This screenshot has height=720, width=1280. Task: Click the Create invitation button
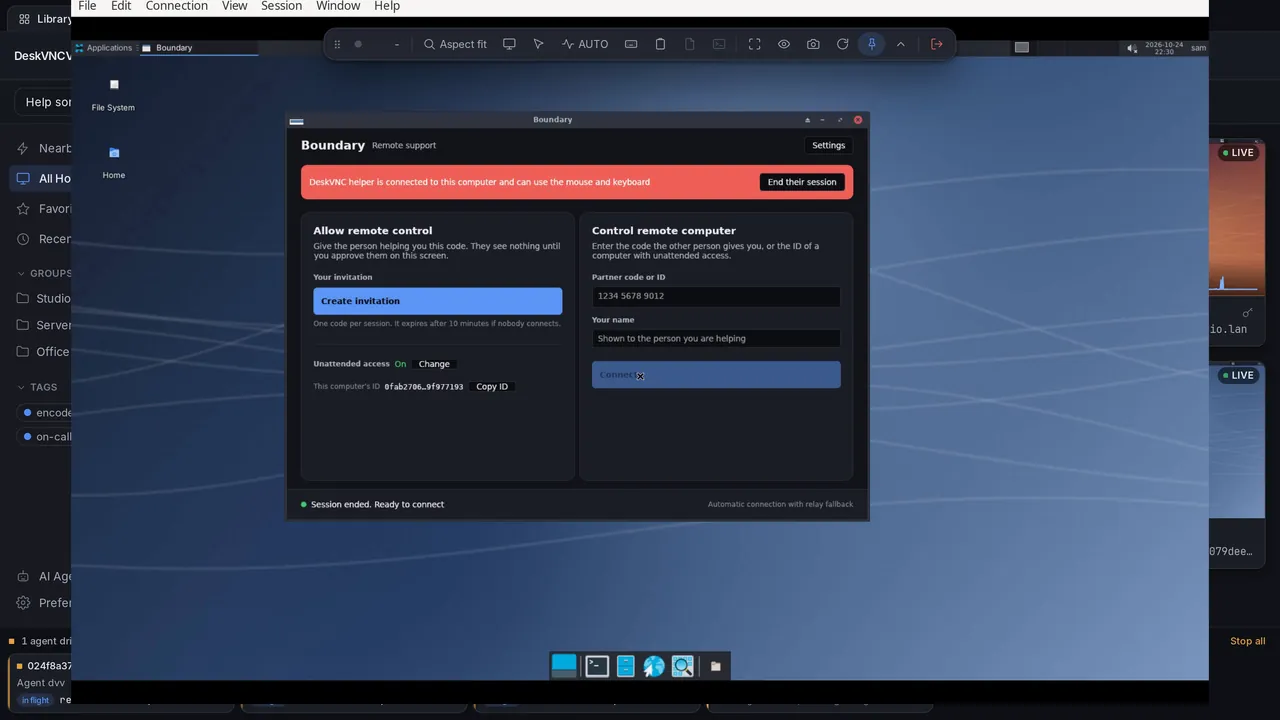click(438, 301)
